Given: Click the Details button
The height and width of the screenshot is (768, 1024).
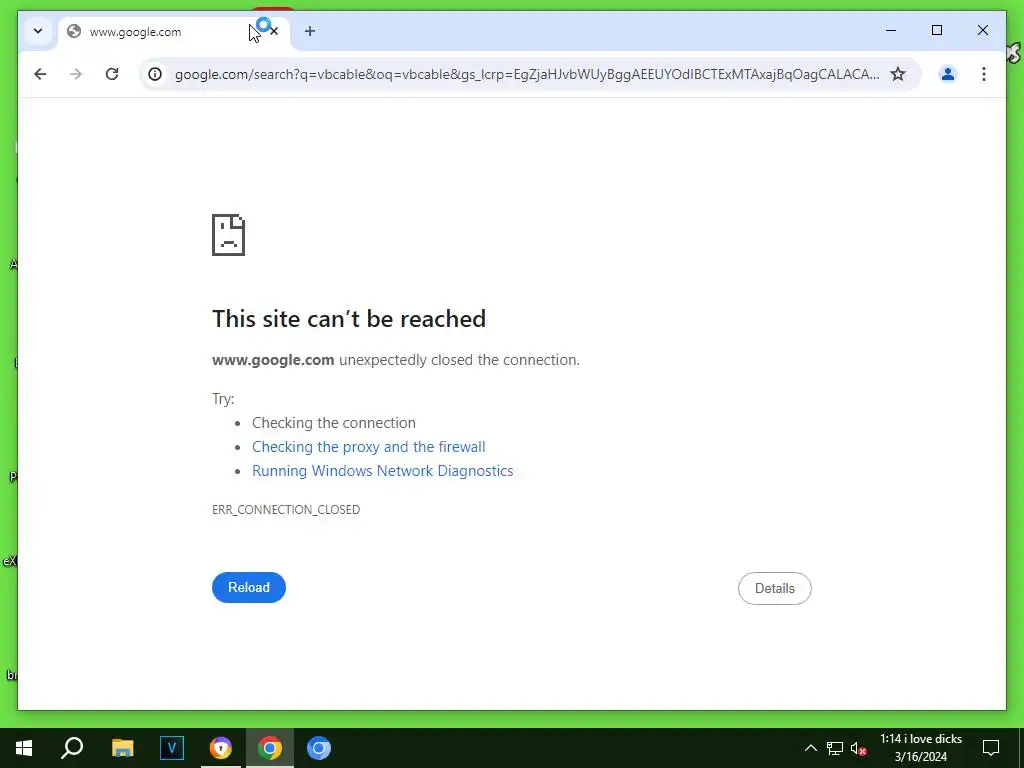Looking at the screenshot, I should coord(775,588).
